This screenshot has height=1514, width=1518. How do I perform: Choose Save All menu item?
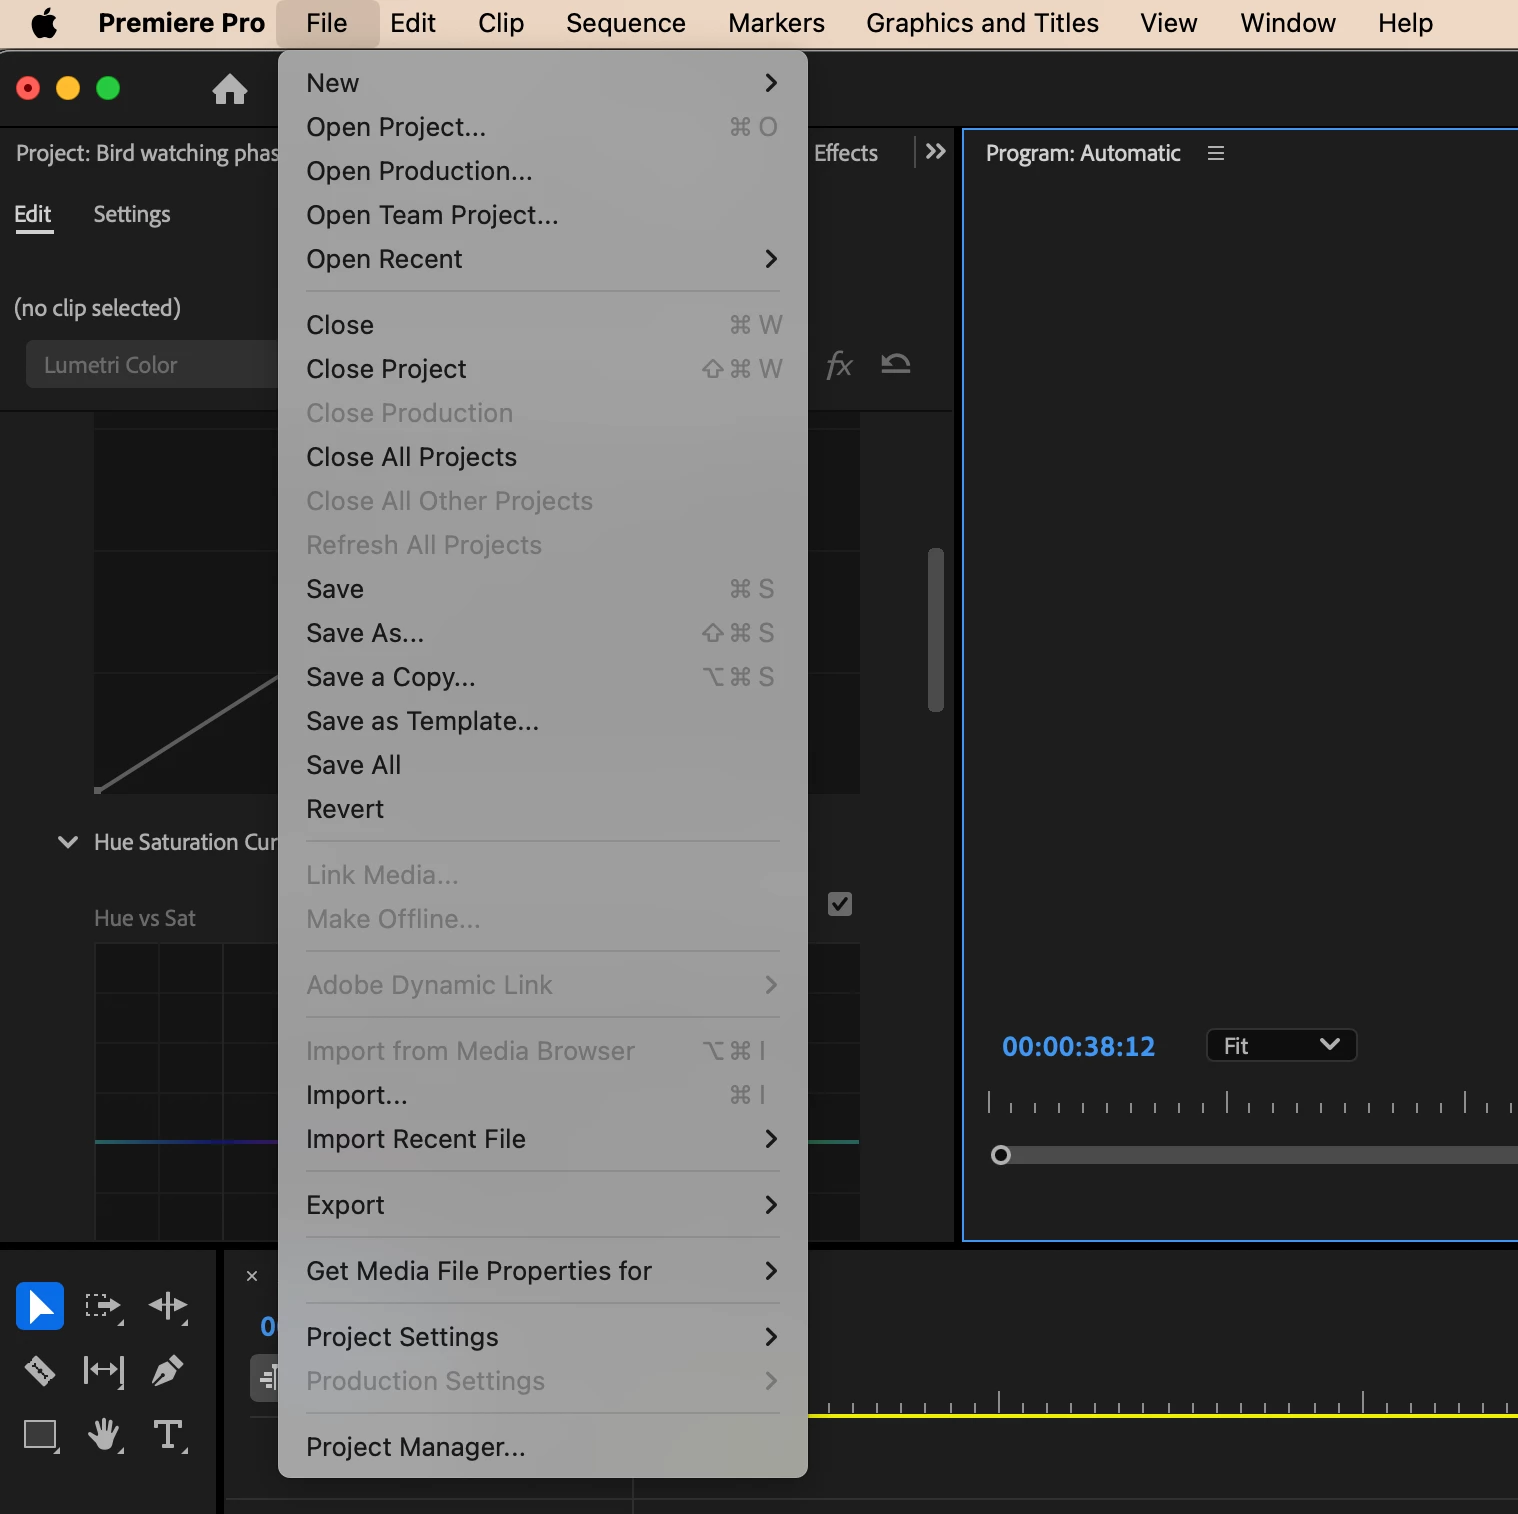click(542, 765)
